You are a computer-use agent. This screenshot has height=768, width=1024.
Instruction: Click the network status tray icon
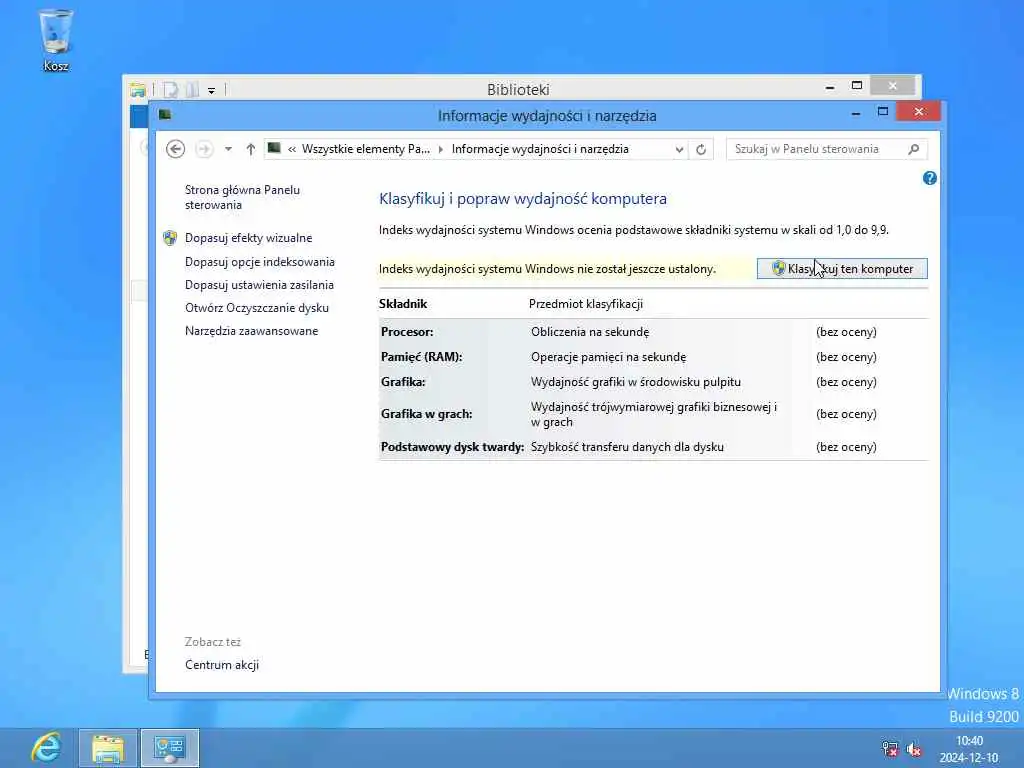click(890, 748)
